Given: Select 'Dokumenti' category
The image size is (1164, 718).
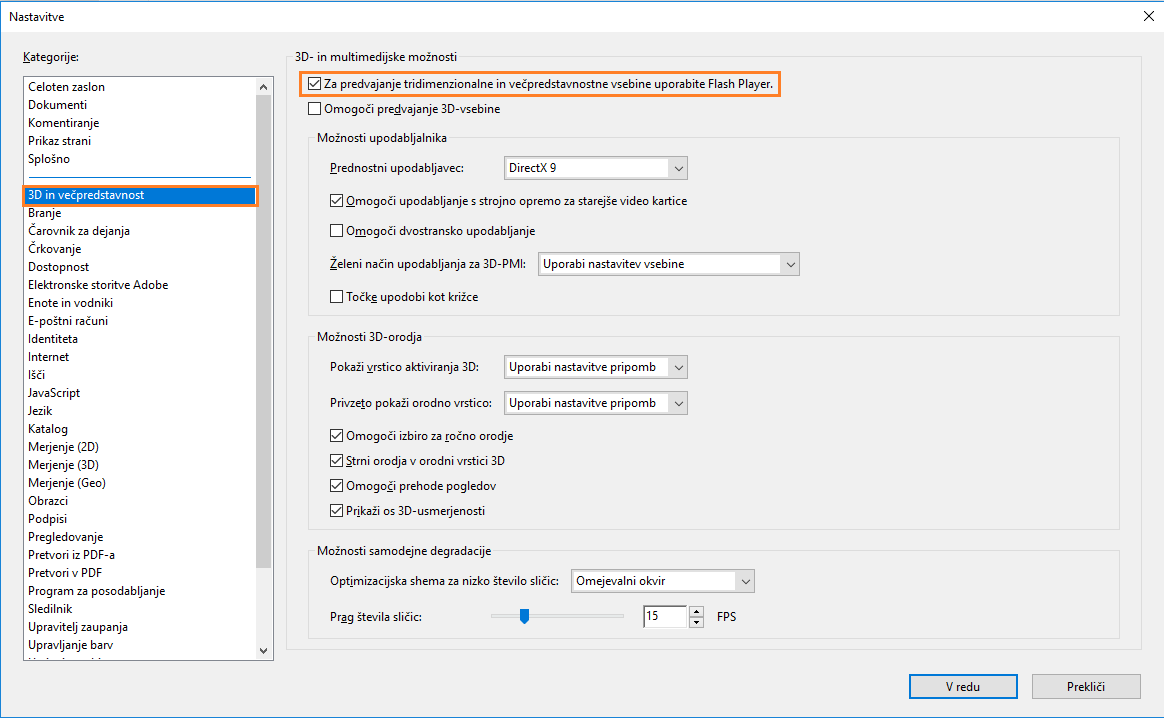Looking at the screenshot, I should pos(140,105).
